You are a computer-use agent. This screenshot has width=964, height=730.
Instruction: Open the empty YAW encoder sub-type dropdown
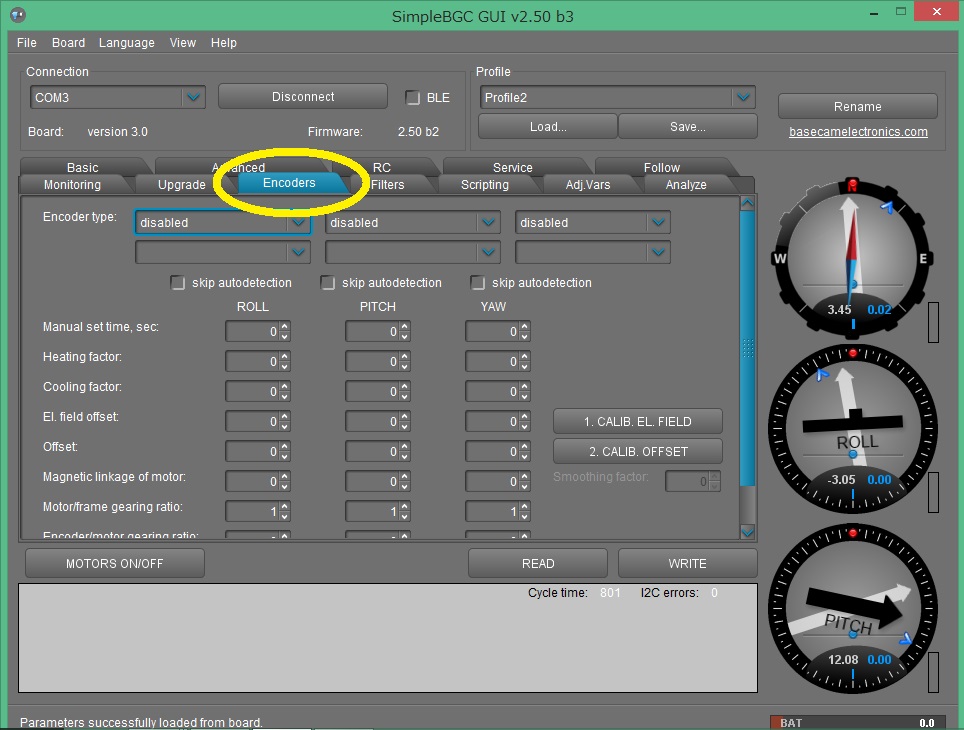(593, 252)
